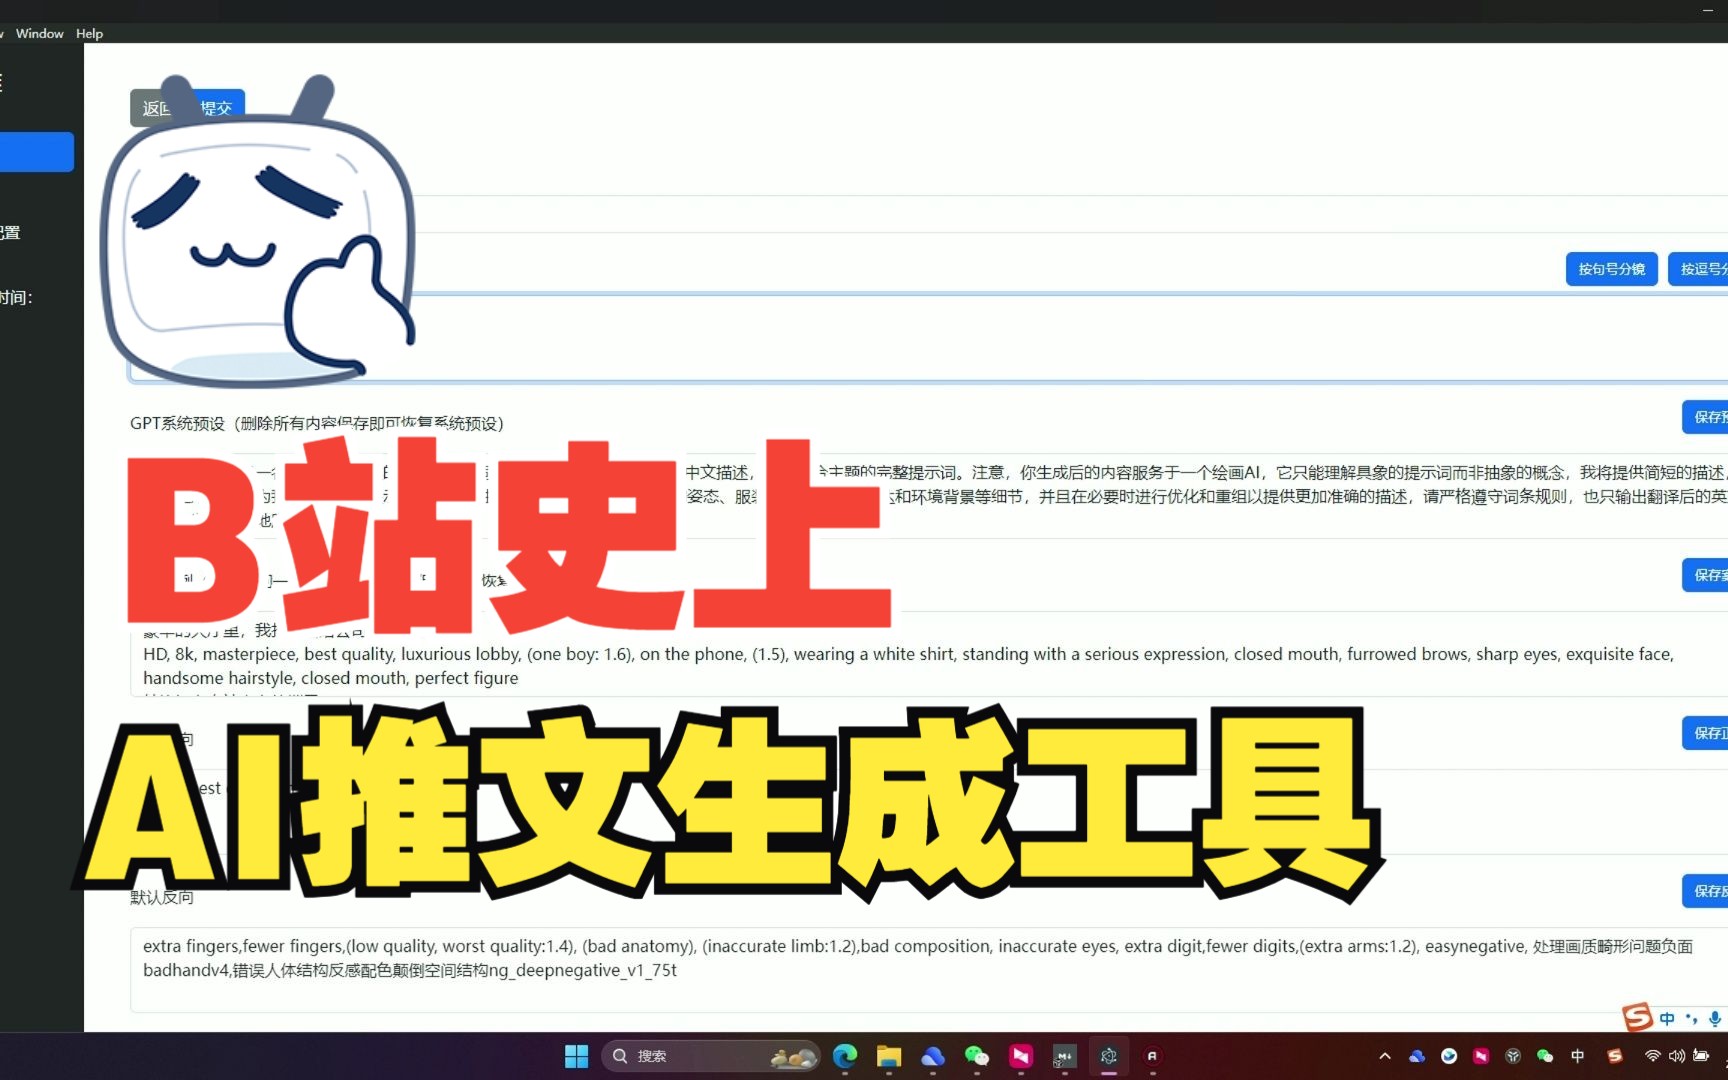This screenshot has width=1728, height=1080.
Task: Click the Sogou S icon in system tray
Action: [1614, 1056]
